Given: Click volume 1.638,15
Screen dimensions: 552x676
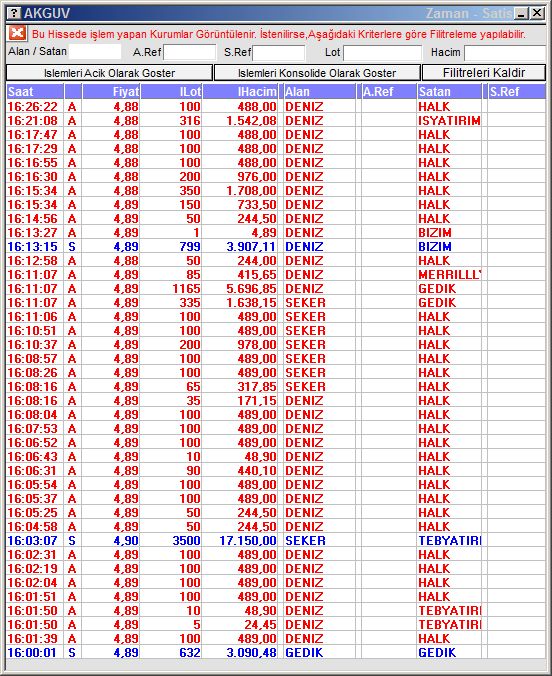Looking at the screenshot, I should (x=251, y=303).
